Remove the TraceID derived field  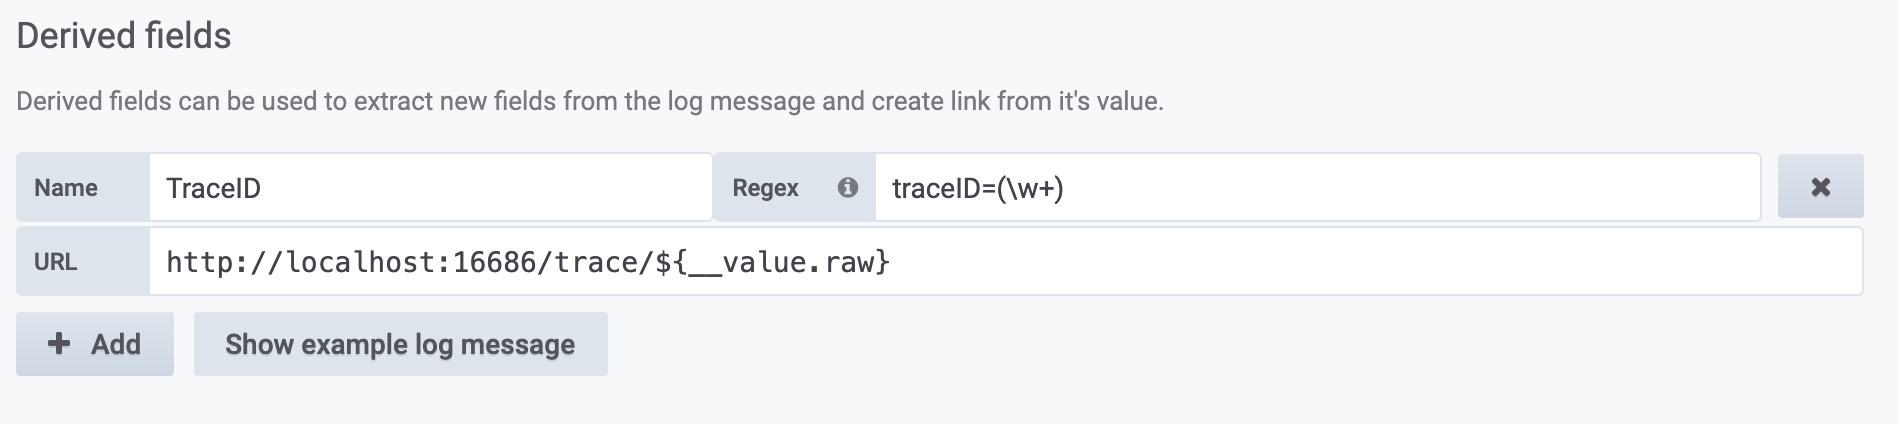pyautogui.click(x=1820, y=187)
